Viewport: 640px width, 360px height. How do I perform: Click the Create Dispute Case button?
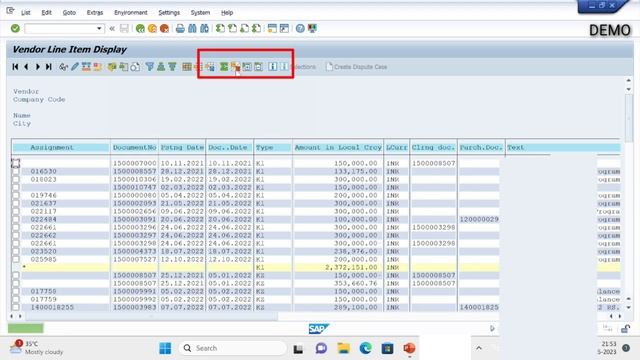[356, 67]
